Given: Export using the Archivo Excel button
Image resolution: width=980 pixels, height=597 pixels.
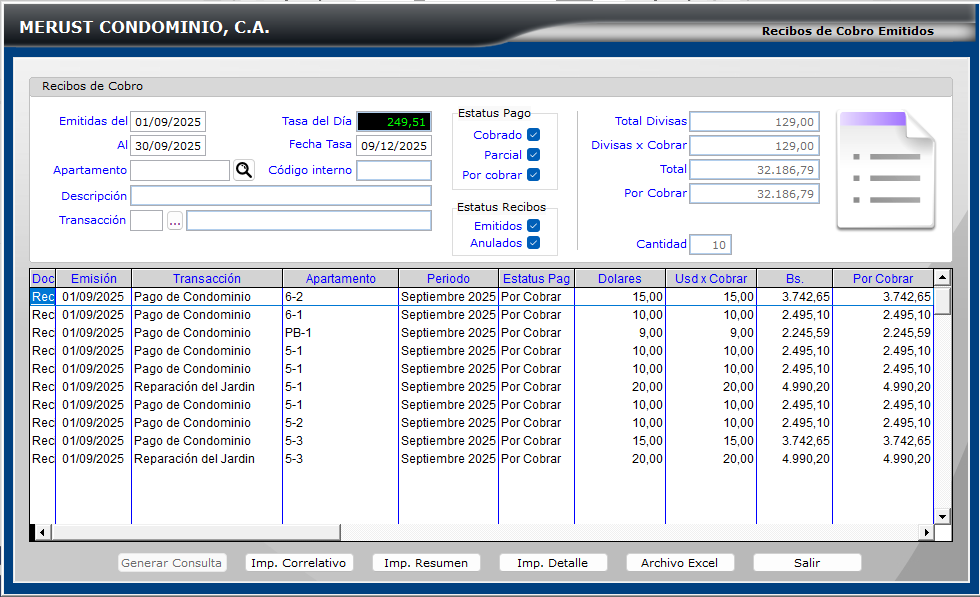Looking at the screenshot, I should click(679, 563).
